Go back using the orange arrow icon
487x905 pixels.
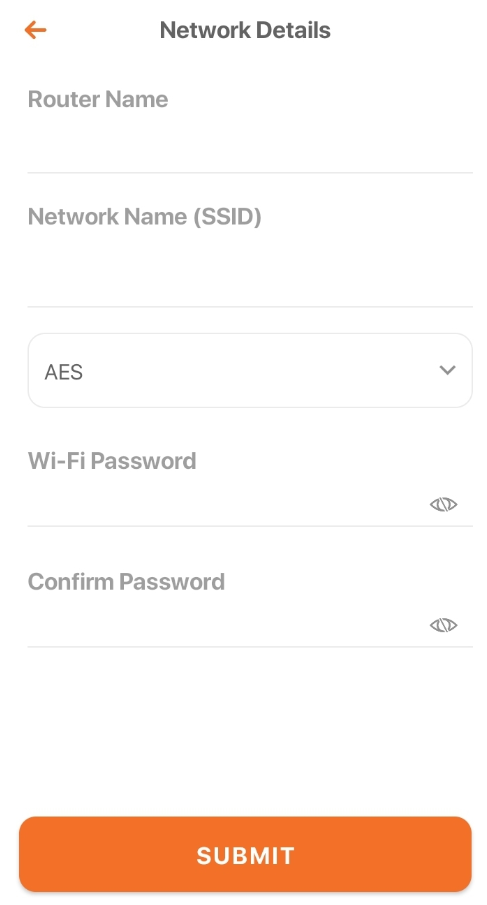(35, 30)
